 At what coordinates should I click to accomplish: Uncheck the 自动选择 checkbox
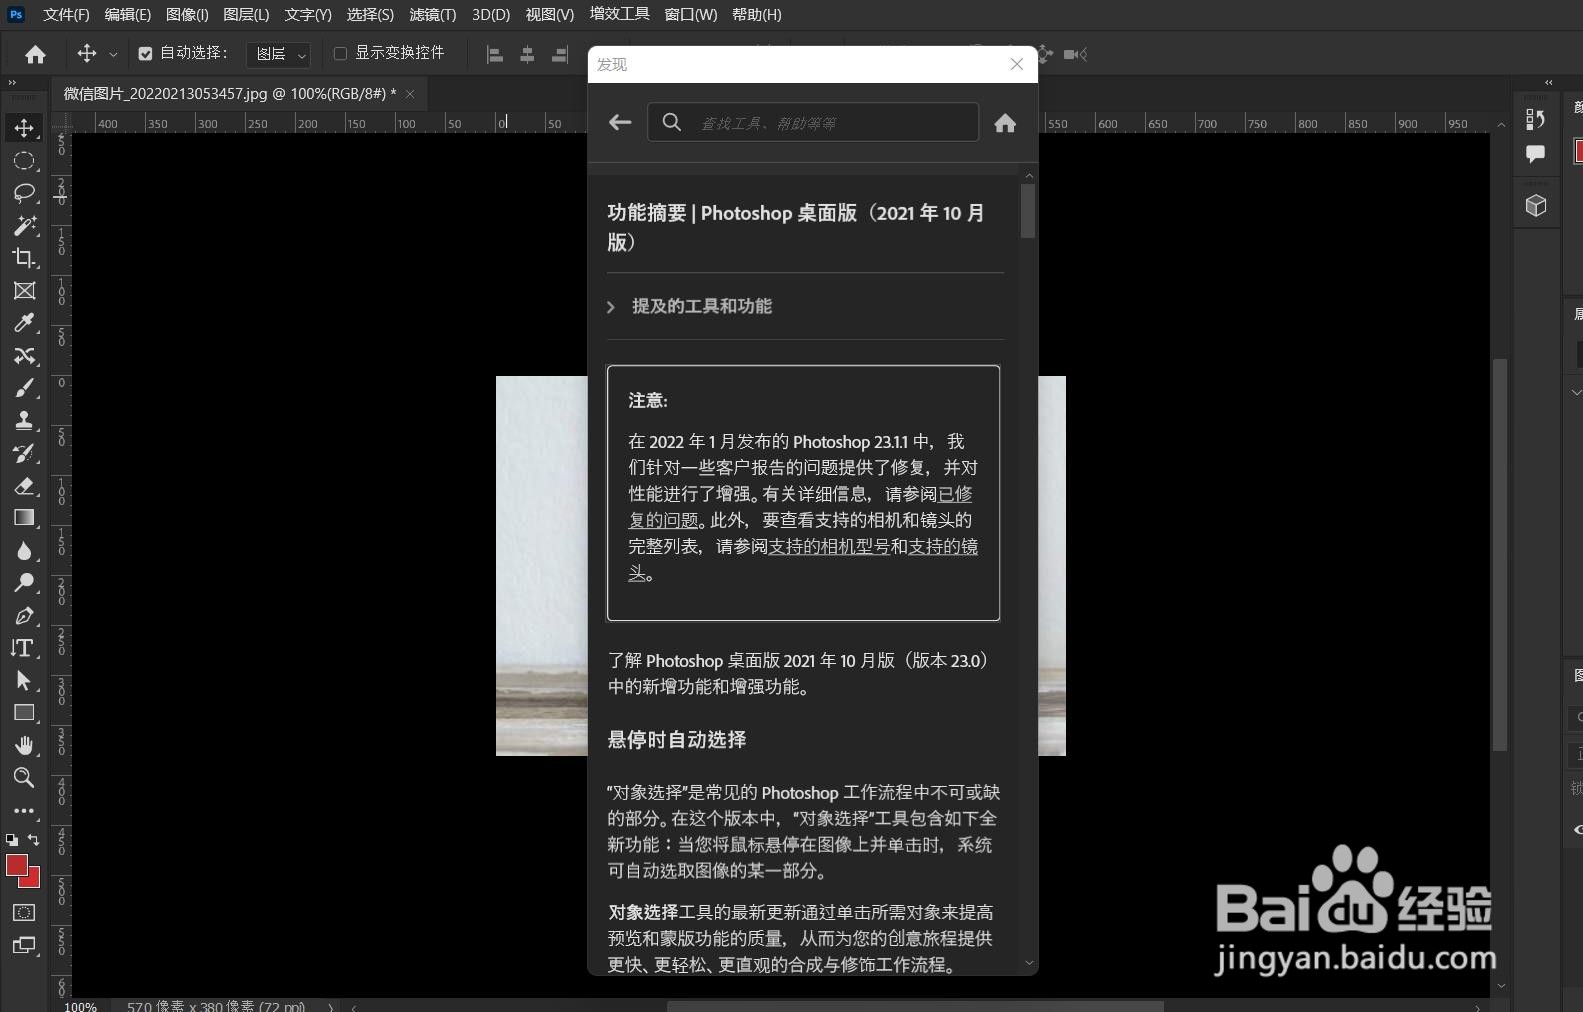tap(145, 54)
